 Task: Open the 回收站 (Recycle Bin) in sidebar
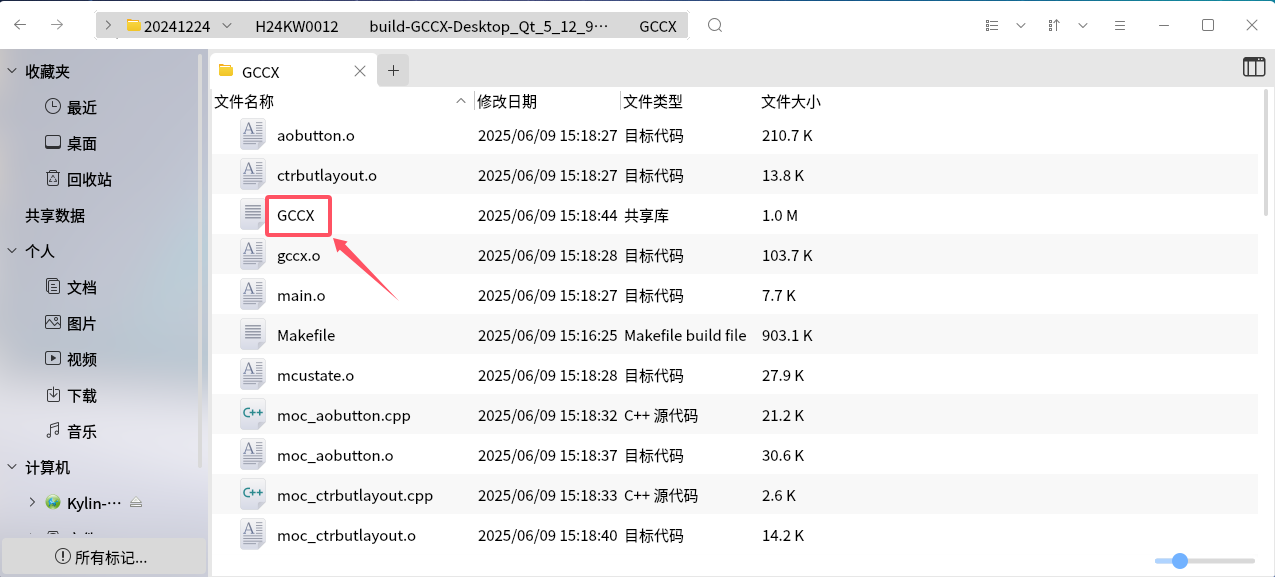[x=62, y=179]
